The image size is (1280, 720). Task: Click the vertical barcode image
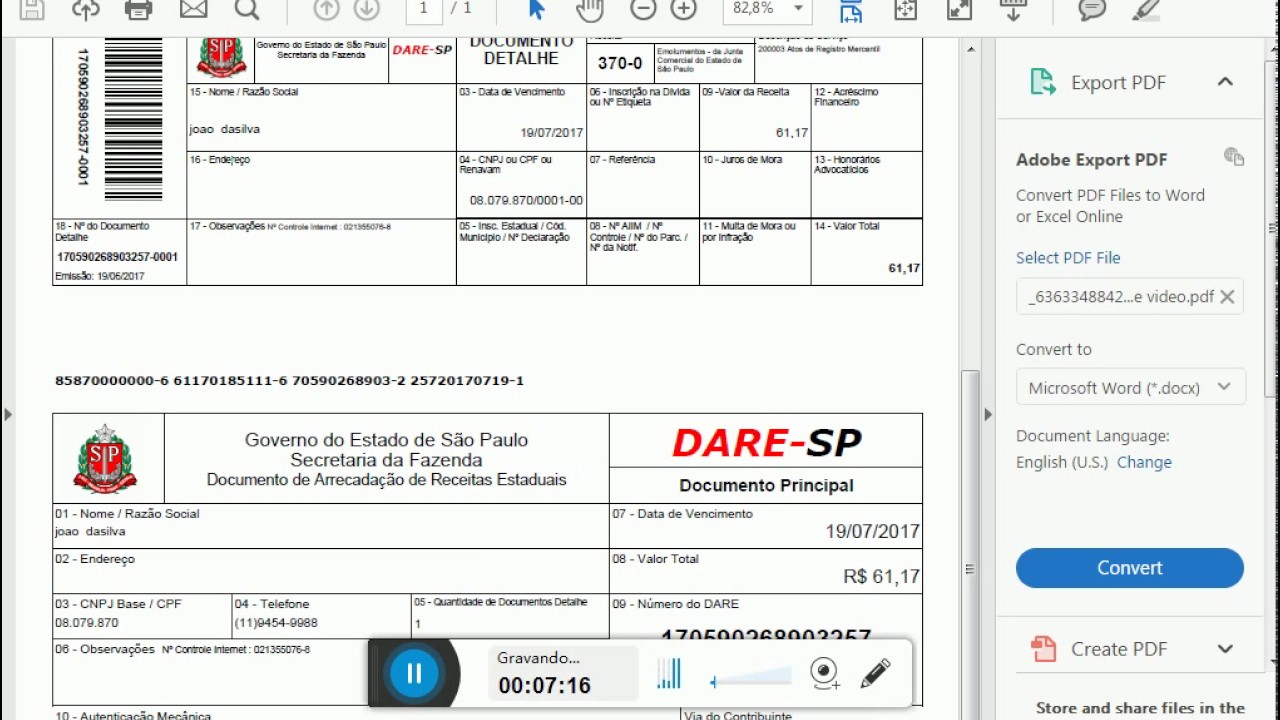133,120
